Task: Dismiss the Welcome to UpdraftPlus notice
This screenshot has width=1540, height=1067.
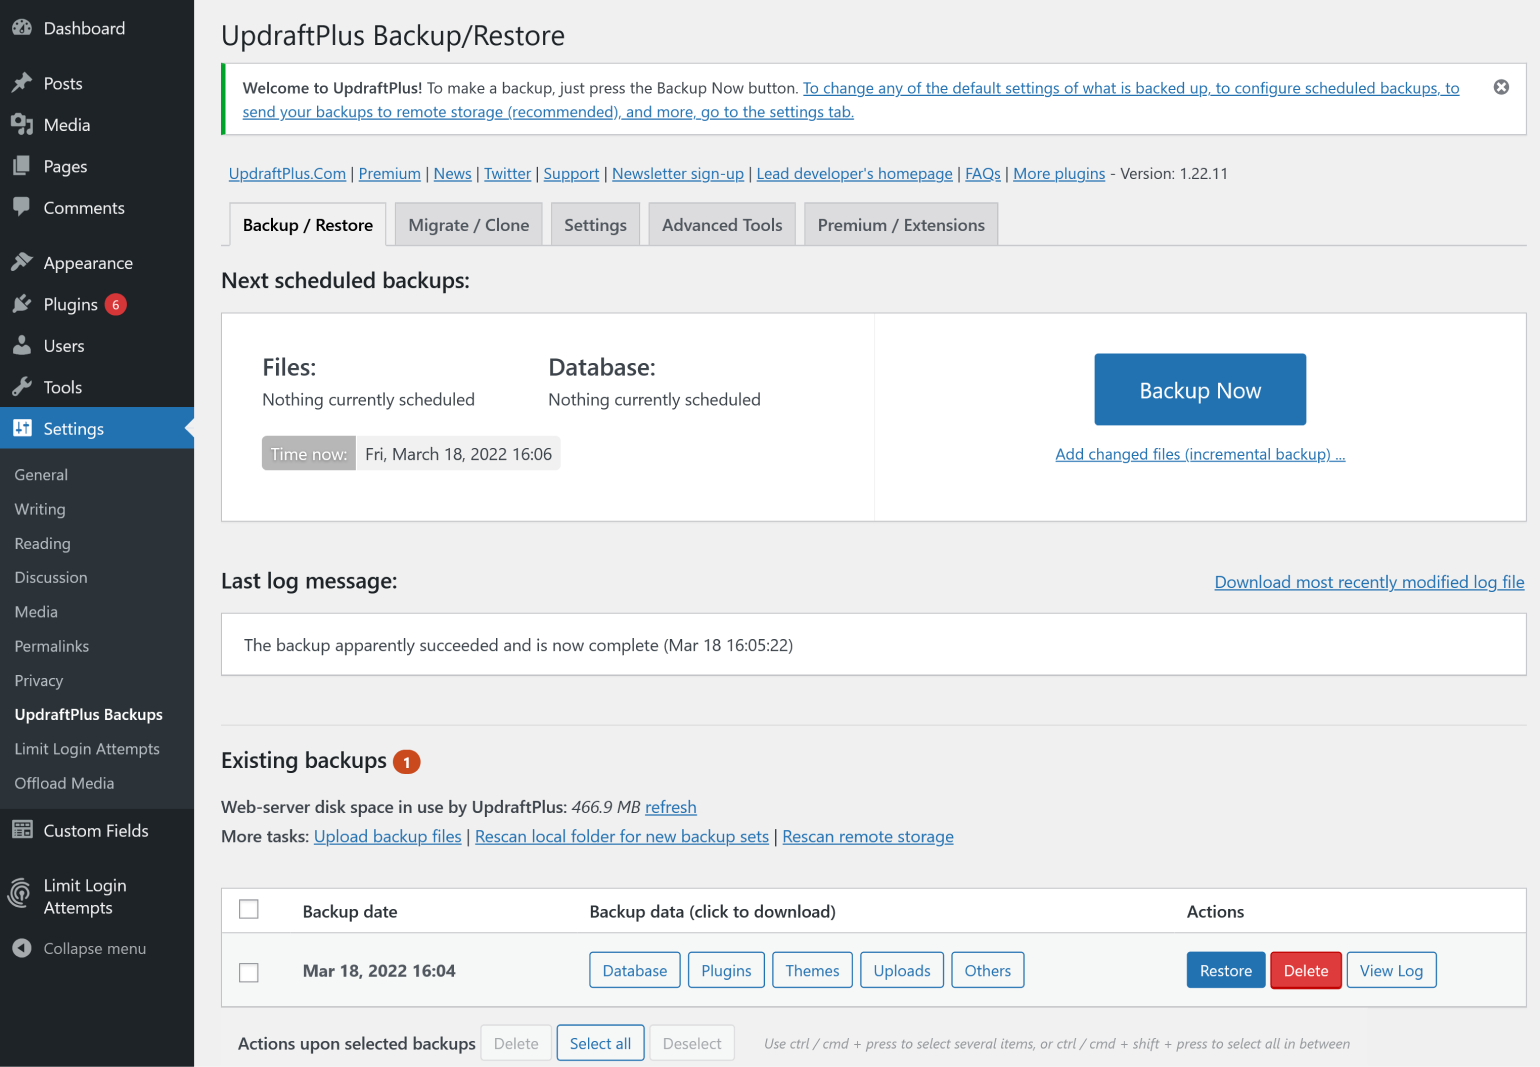Action: tap(1501, 87)
